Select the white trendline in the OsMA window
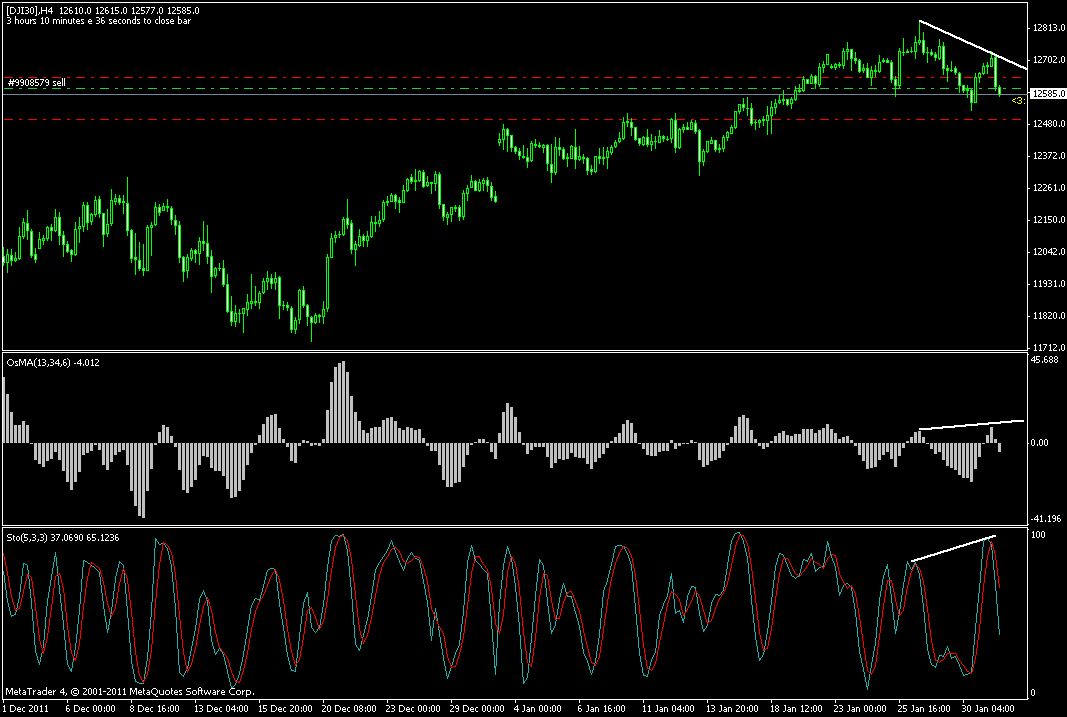 pos(971,425)
